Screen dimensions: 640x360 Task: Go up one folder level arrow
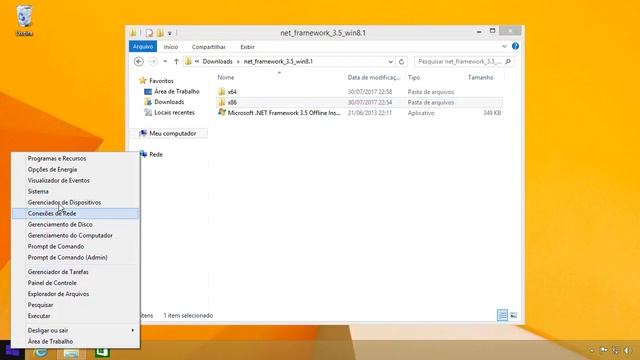(176, 62)
